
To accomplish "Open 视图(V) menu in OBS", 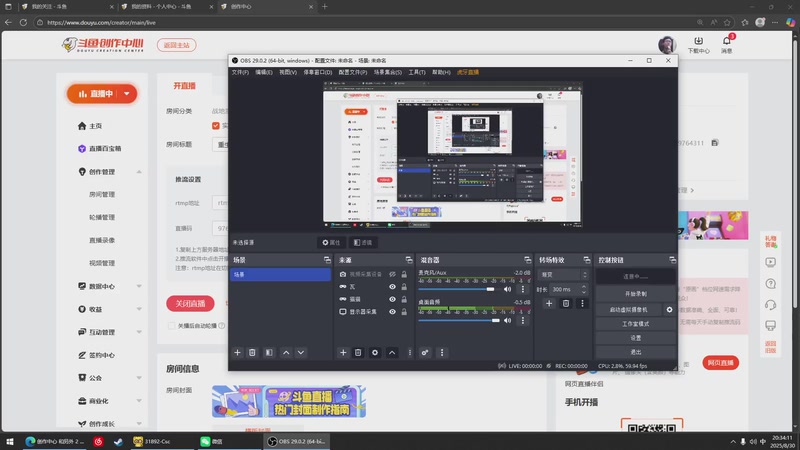I will (x=288, y=72).
